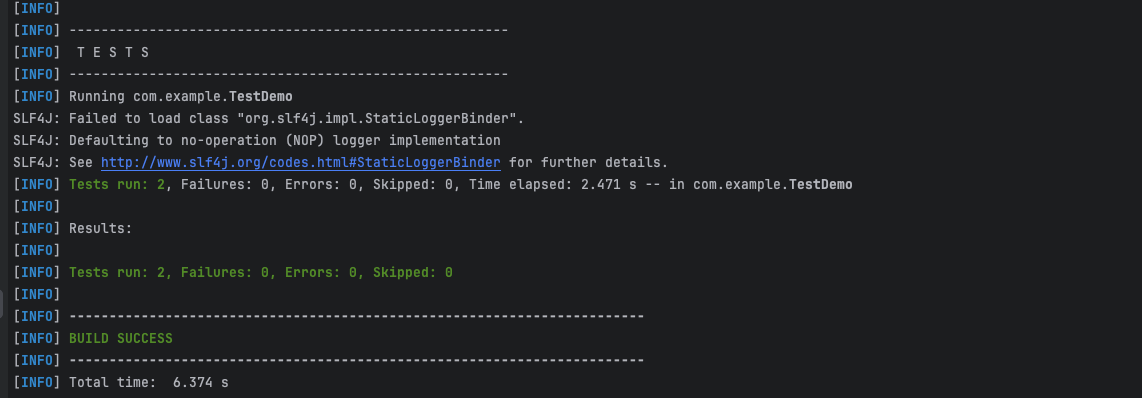
Task: Click the small gutter handle at left edge
Action: (1, 304)
